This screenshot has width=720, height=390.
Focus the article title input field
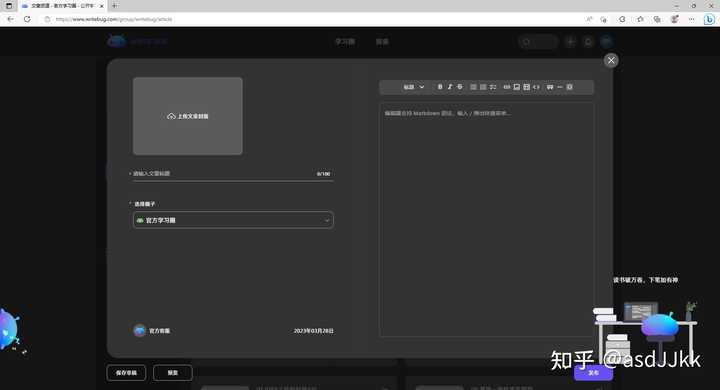233,174
